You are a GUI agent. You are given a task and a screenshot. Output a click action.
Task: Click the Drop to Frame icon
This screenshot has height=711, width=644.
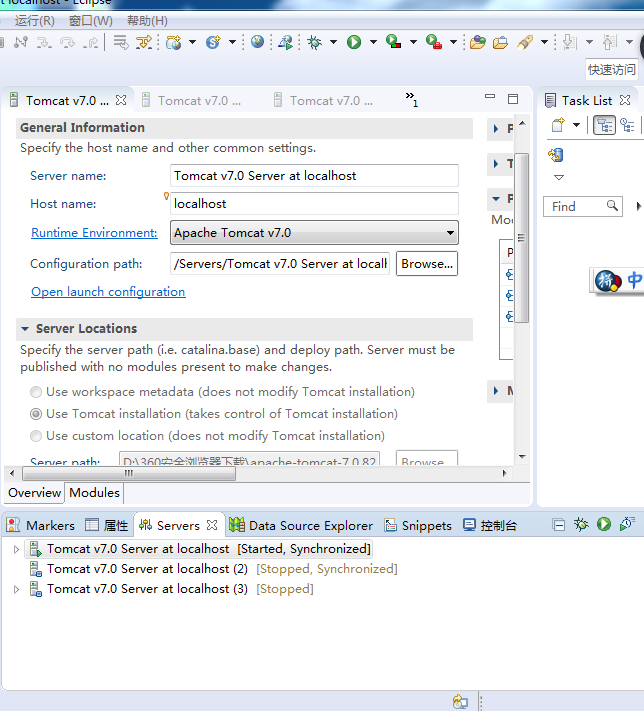pyautogui.click(x=121, y=43)
